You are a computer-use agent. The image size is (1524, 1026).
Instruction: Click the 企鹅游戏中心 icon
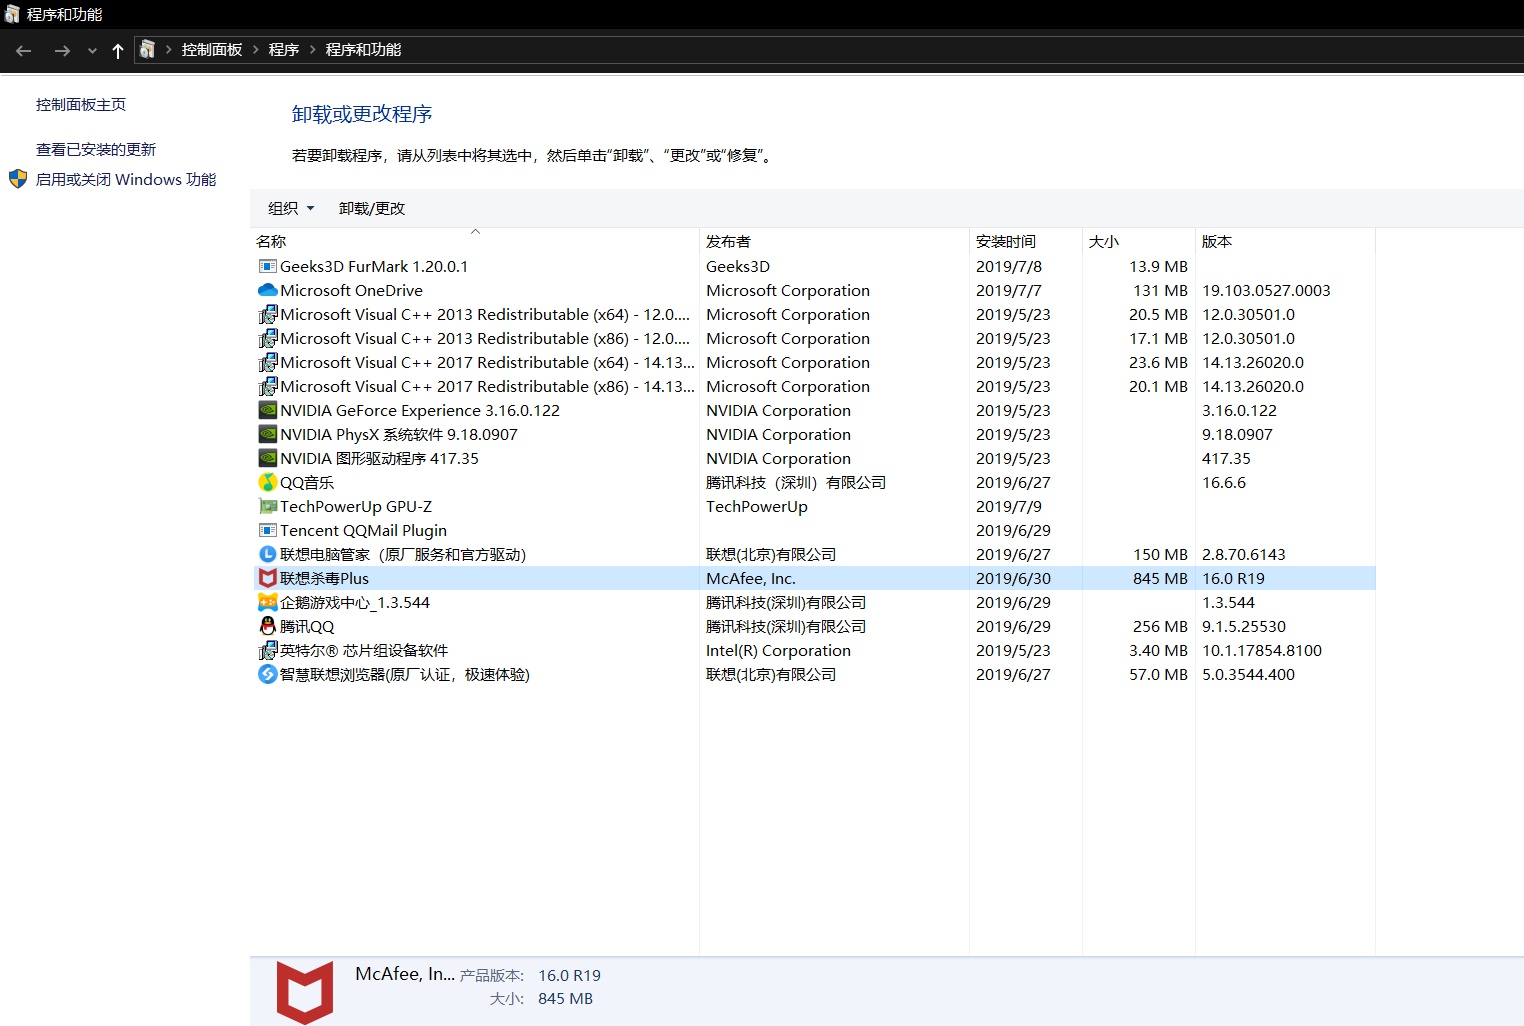pyautogui.click(x=267, y=603)
